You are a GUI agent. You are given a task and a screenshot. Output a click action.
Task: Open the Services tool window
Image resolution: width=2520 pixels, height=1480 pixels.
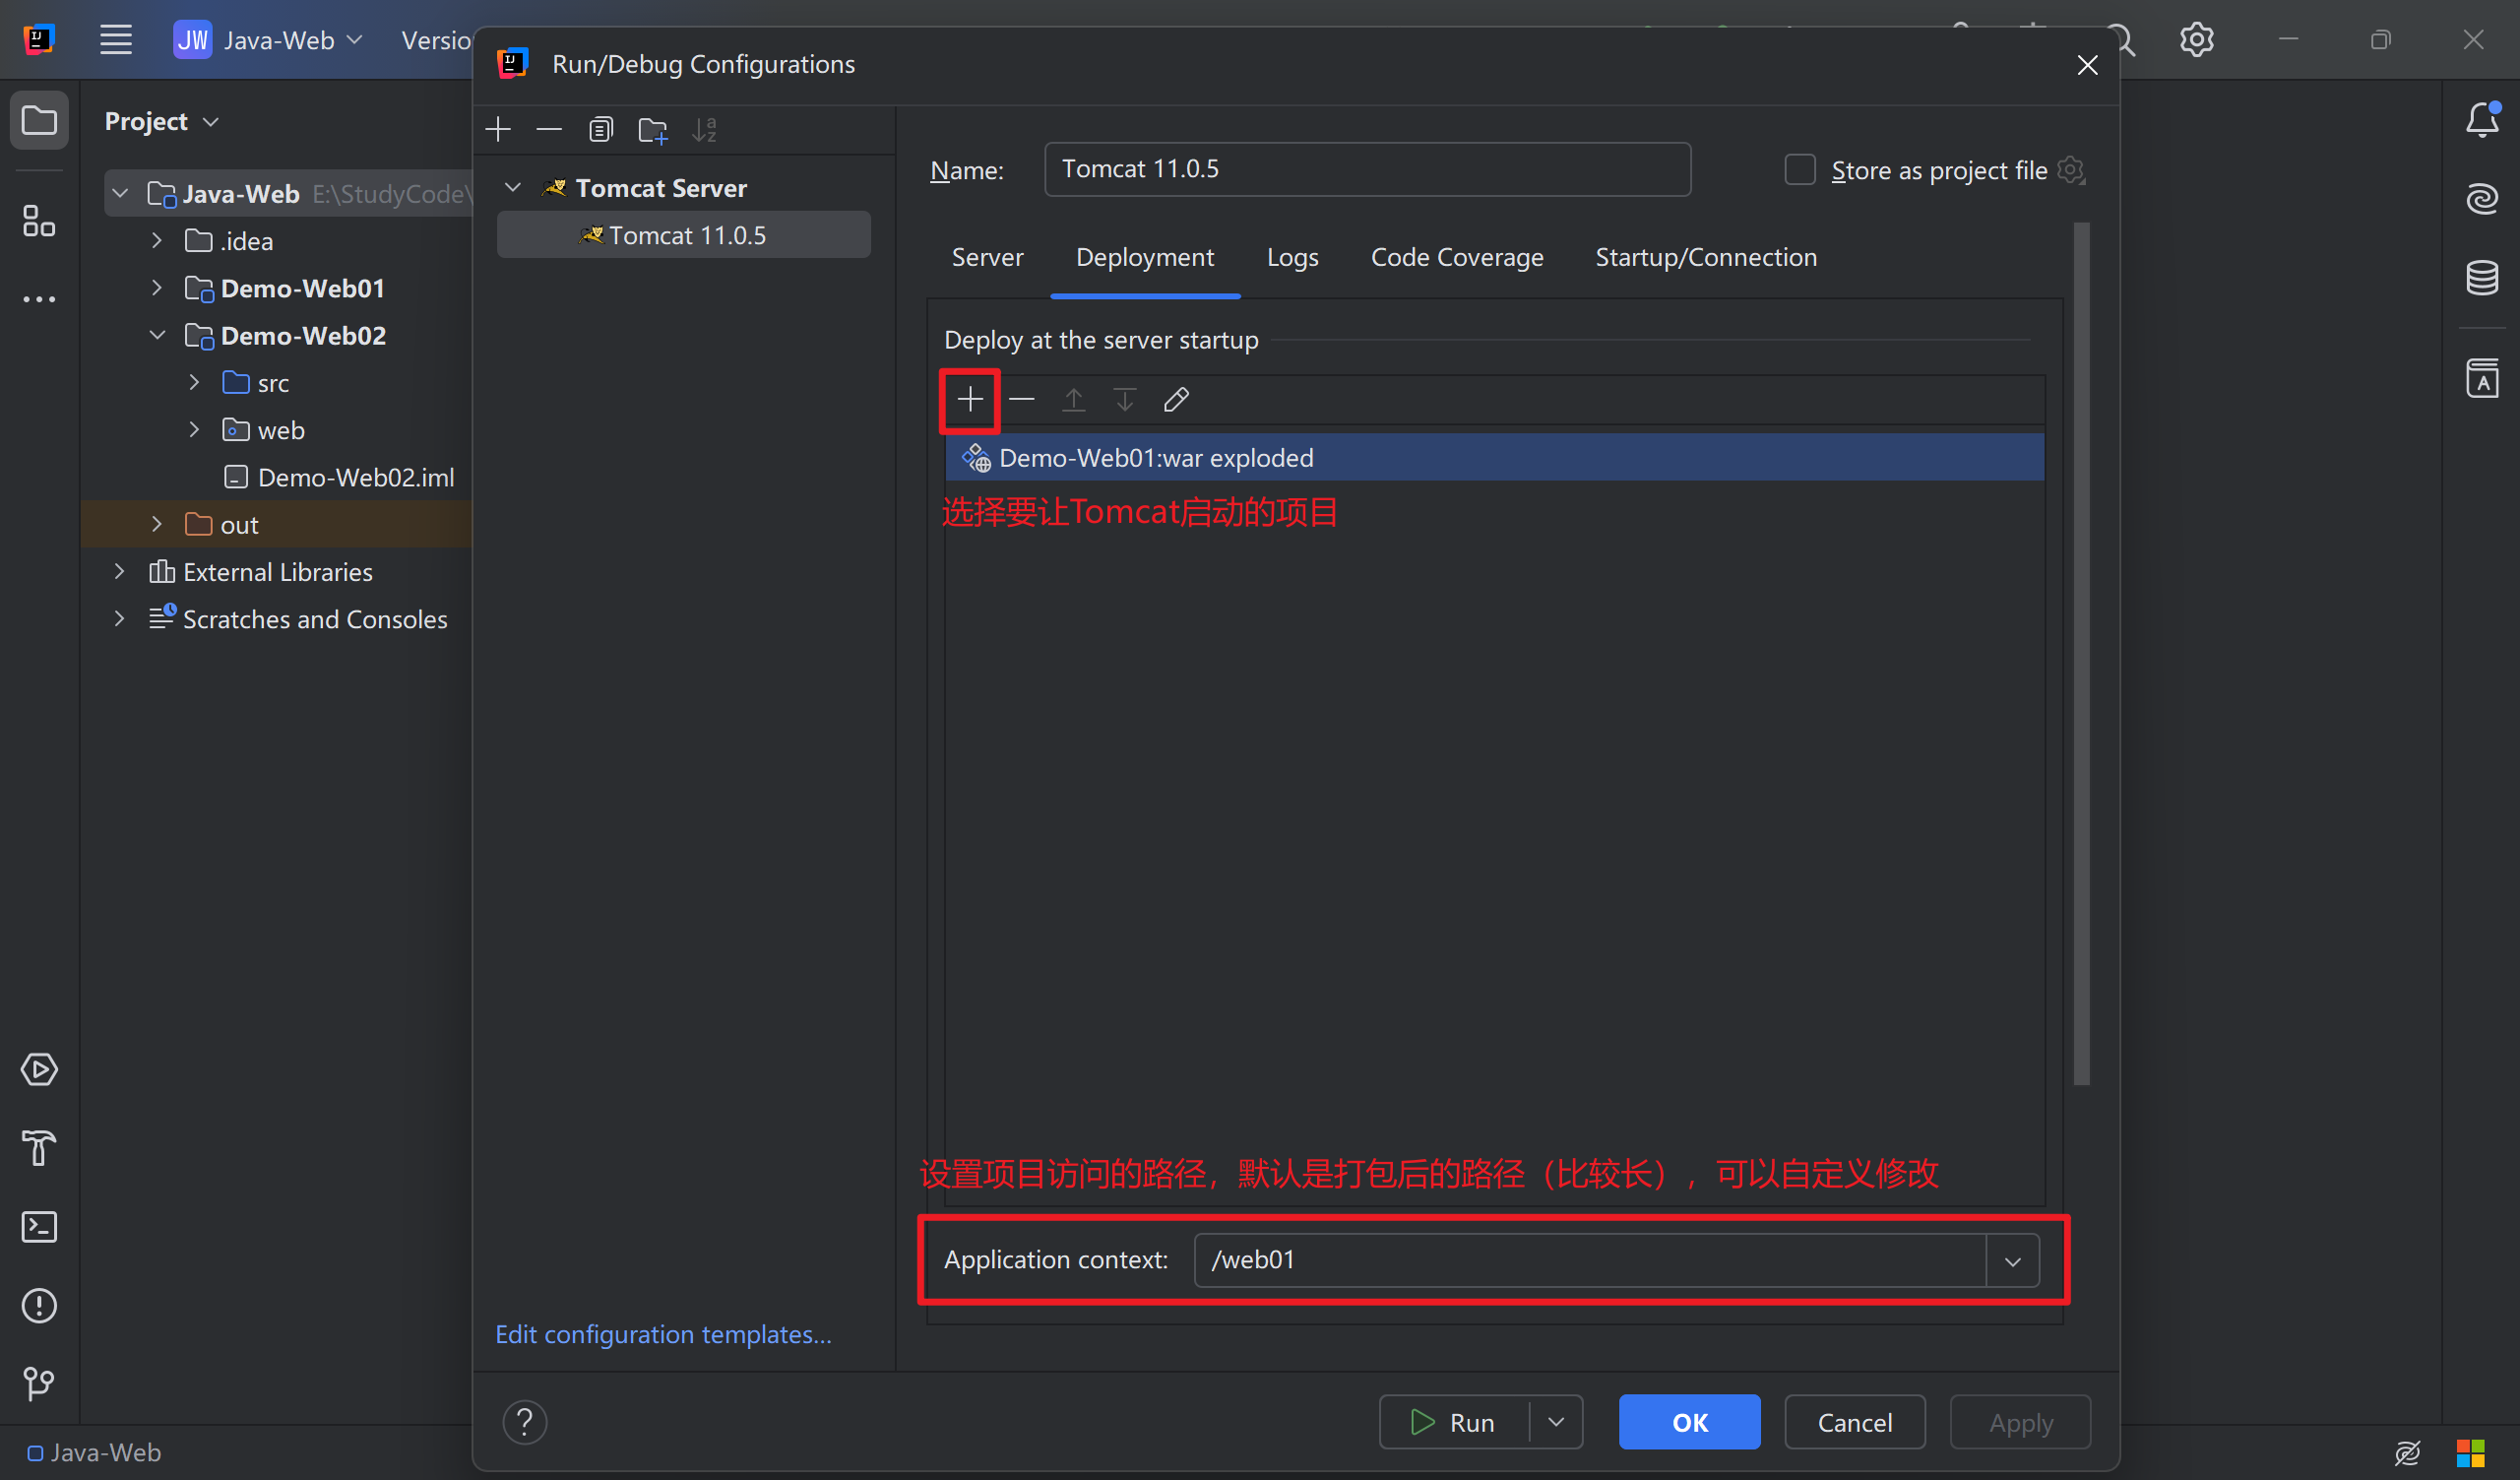pos(39,1069)
